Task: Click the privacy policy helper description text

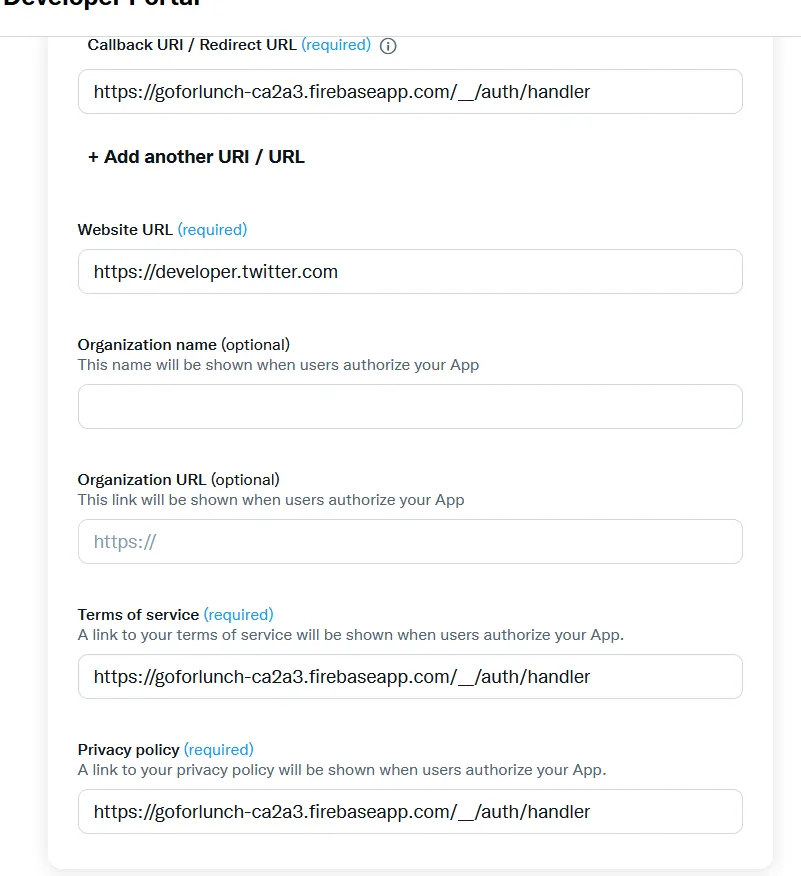Action: click(342, 770)
